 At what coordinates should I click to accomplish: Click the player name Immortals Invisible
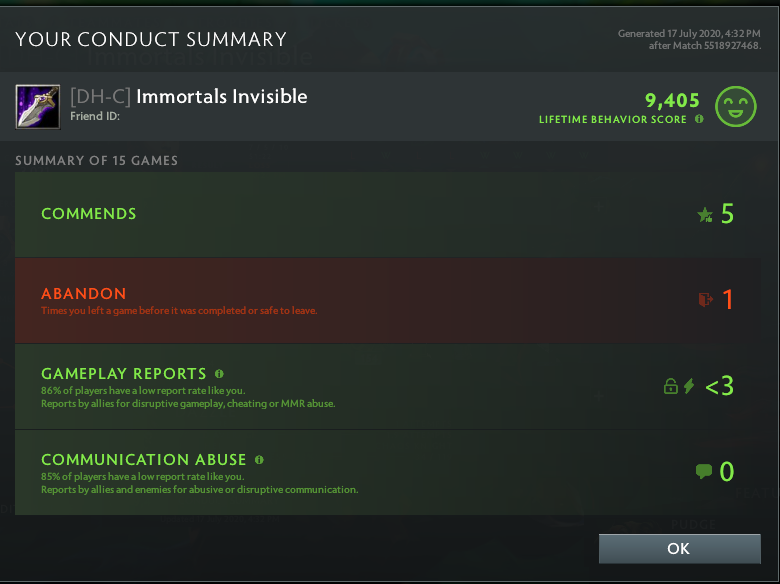(221, 97)
